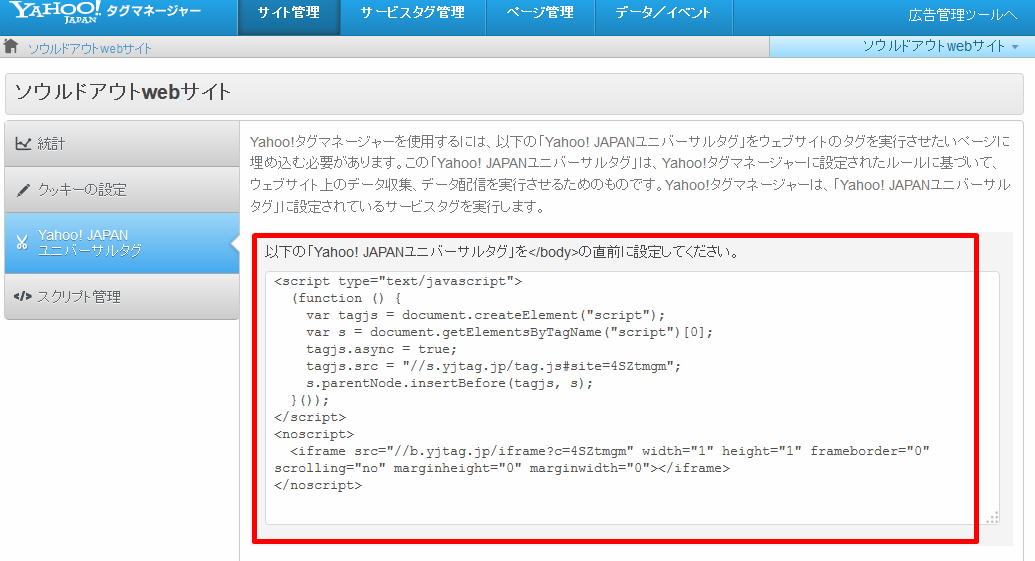Click the iframe src line in the code
1035x561 pixels.
pos(609,451)
